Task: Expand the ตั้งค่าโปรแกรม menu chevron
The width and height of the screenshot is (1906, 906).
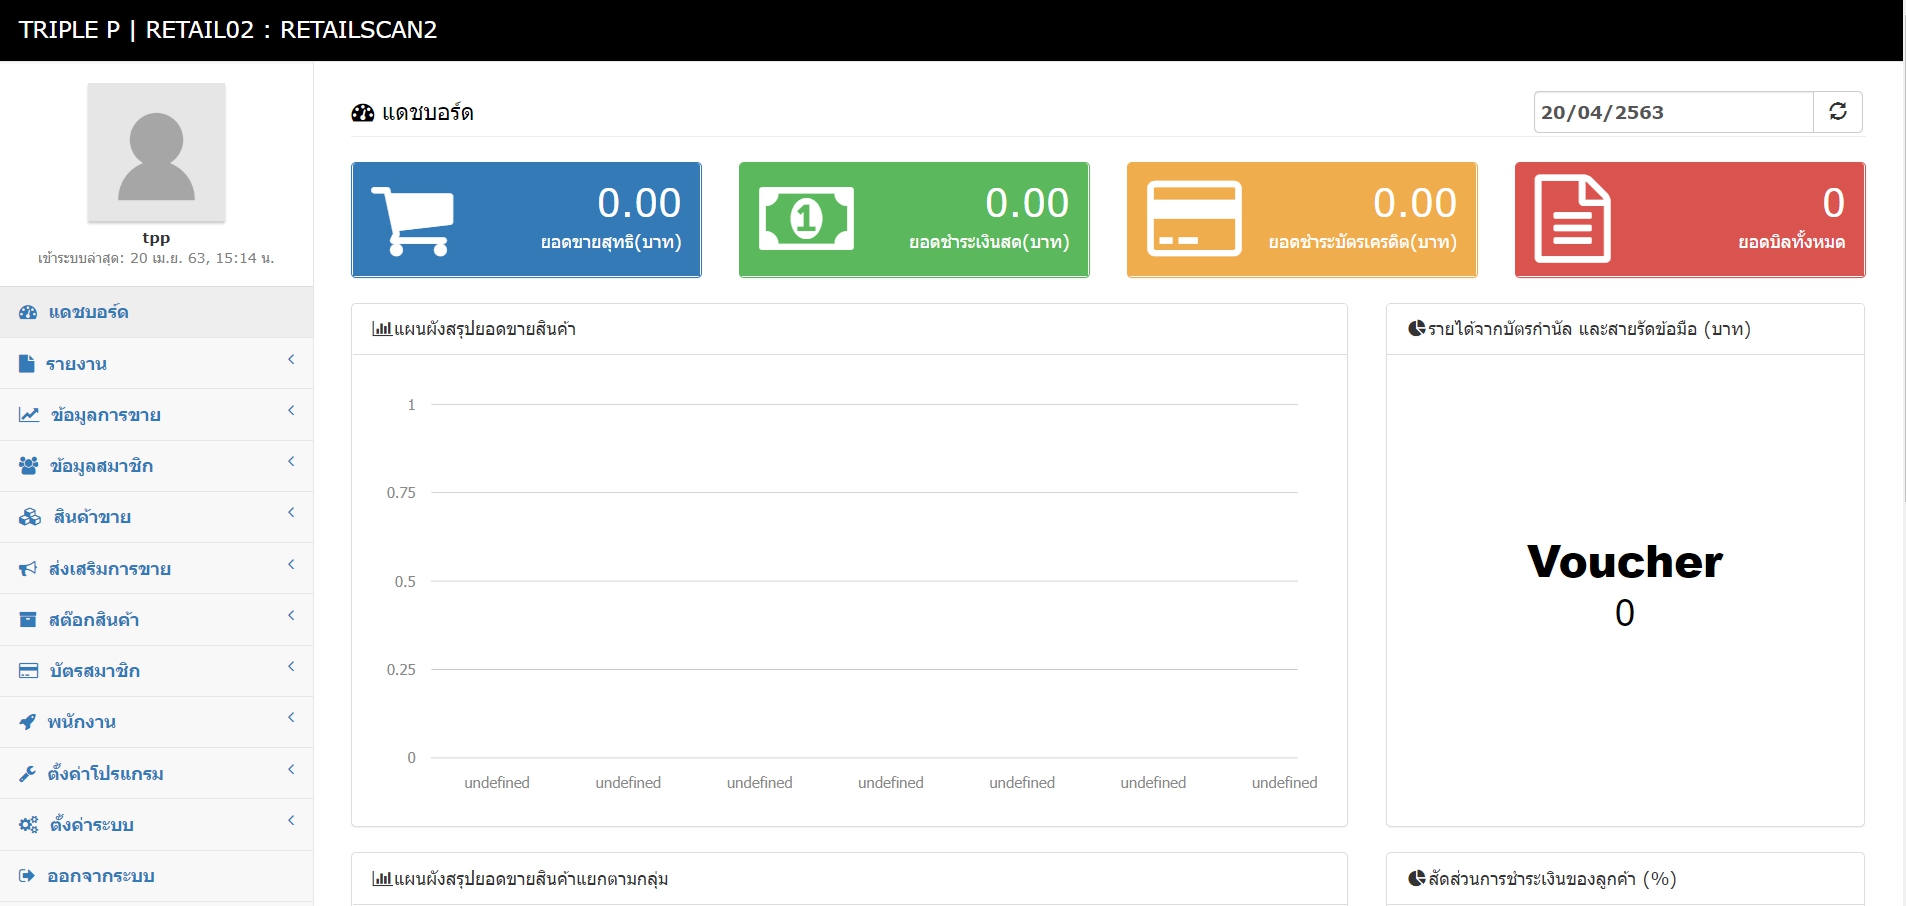Action: click(x=291, y=769)
